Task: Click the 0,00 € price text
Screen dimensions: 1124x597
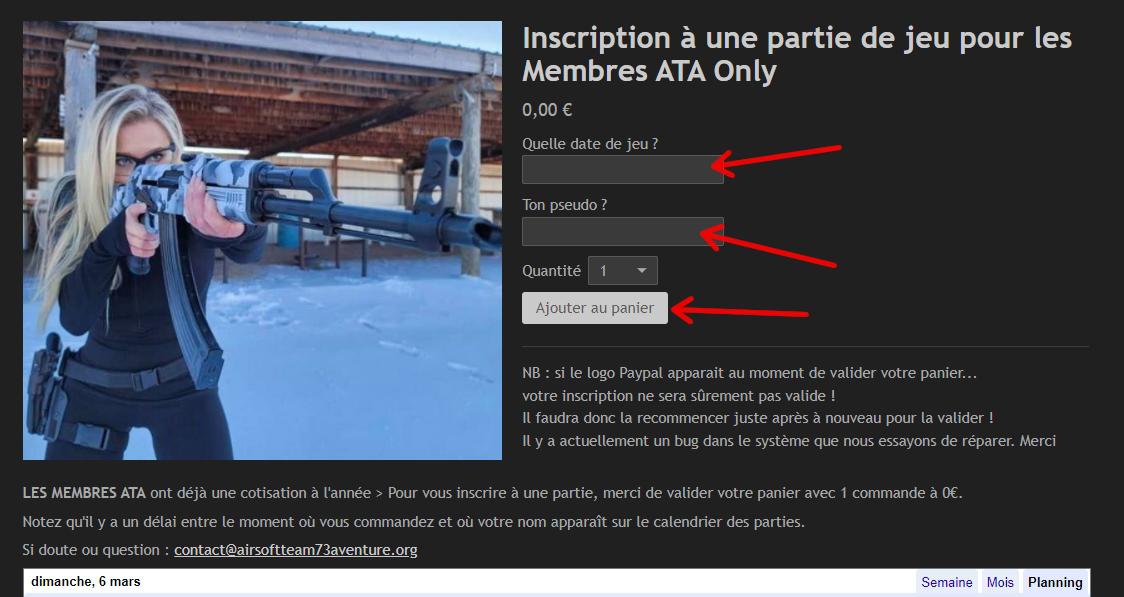Action: pos(547,110)
